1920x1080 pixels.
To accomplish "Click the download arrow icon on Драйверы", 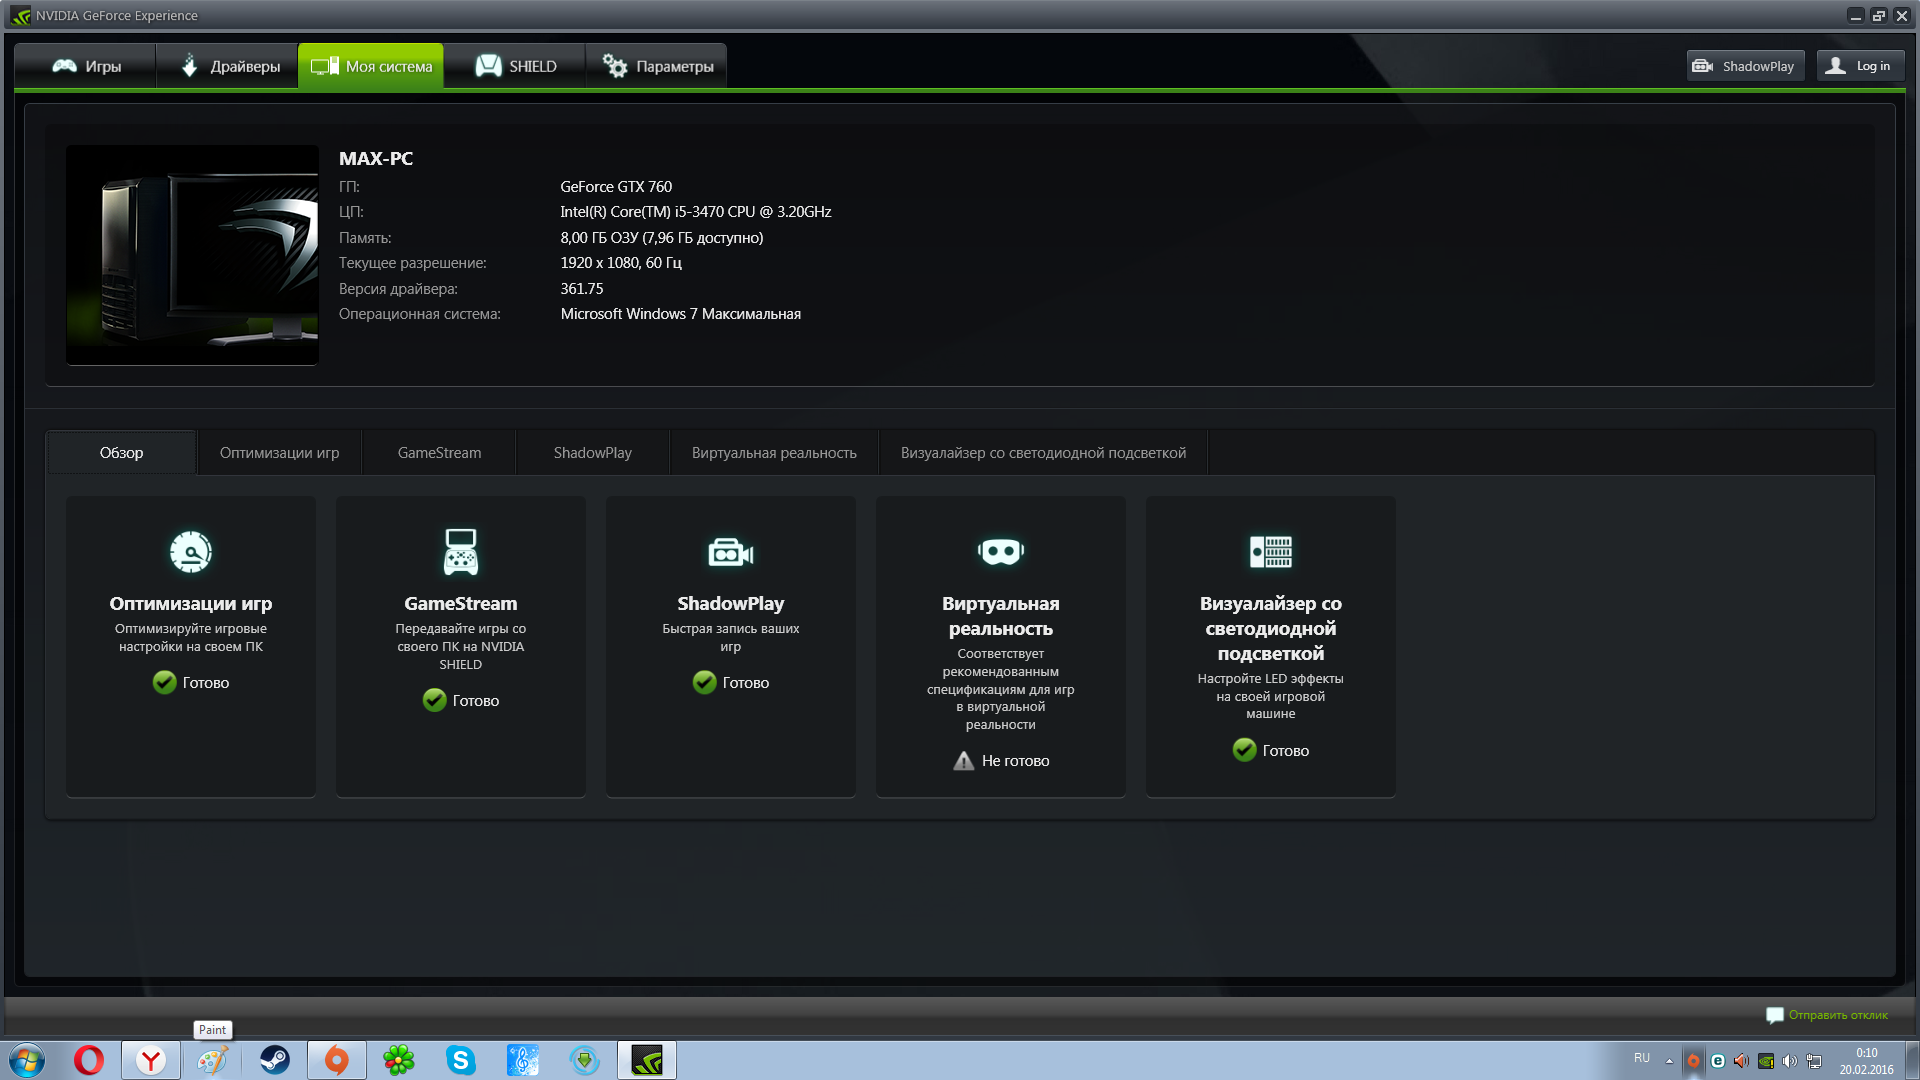I will tap(189, 66).
